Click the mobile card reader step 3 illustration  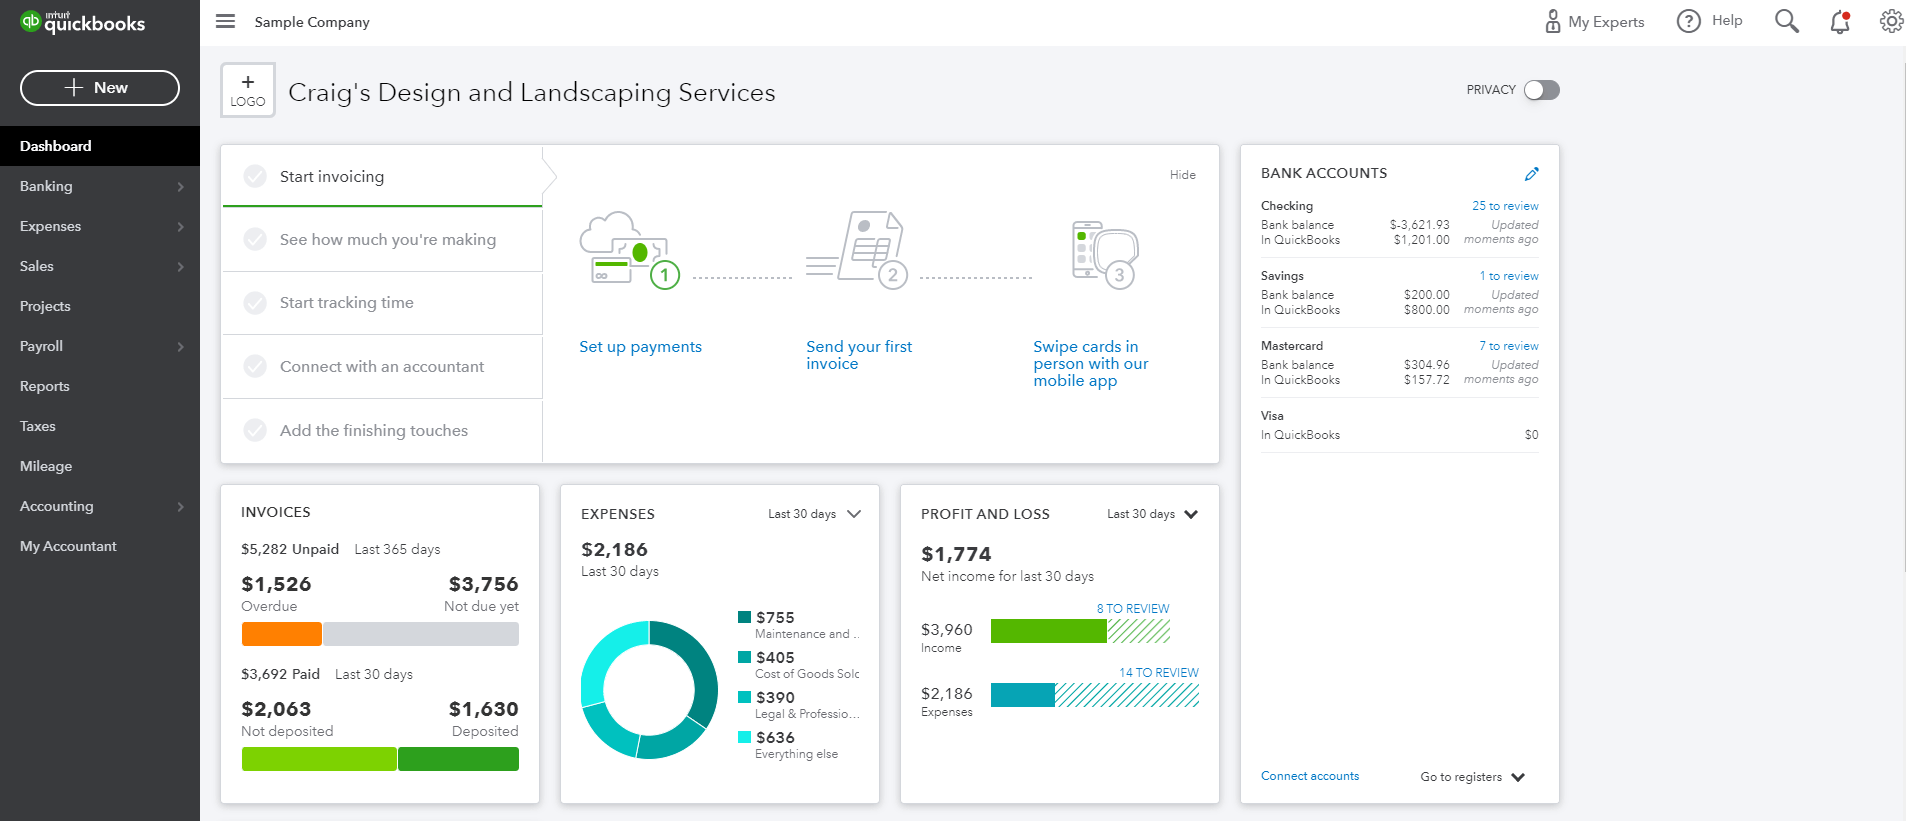coord(1105,254)
